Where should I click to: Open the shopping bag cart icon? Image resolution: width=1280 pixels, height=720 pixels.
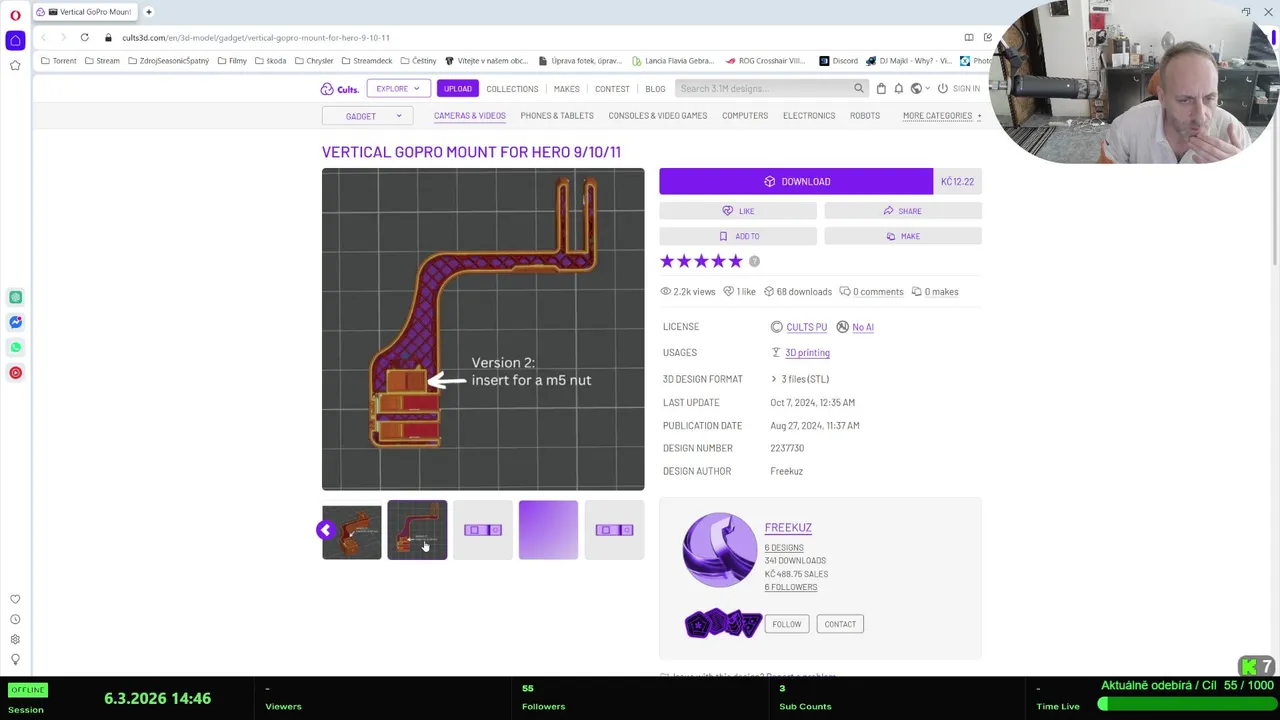[x=881, y=88]
